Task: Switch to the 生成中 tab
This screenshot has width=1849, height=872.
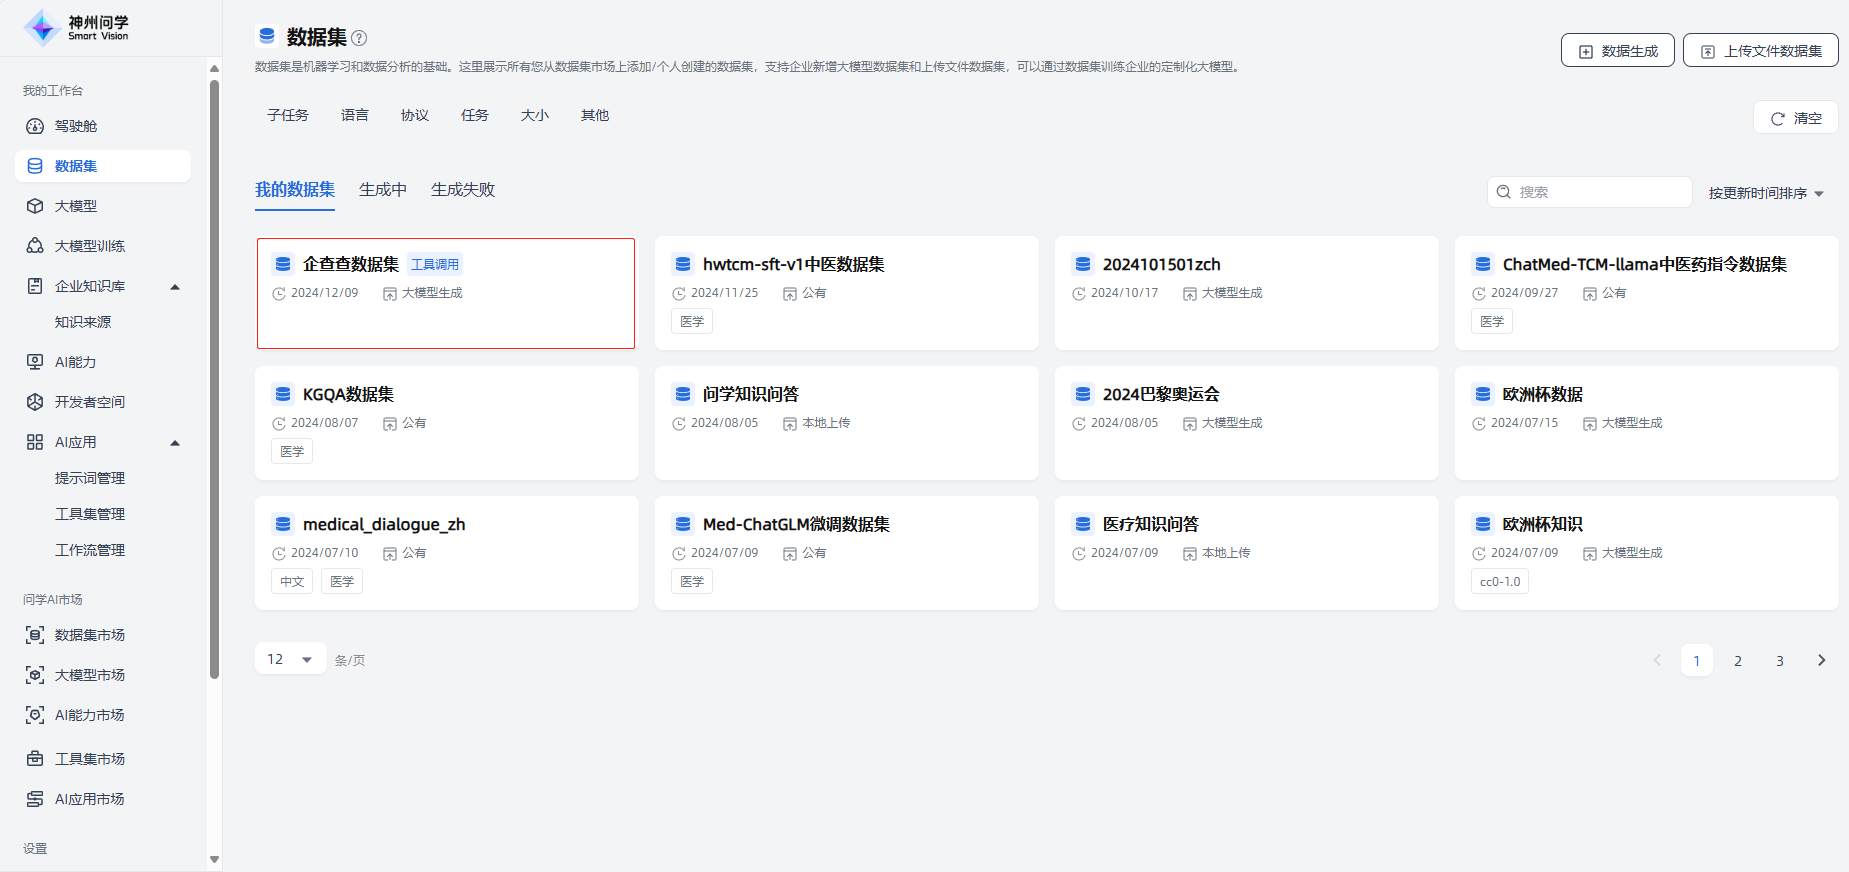Action: coord(383,190)
